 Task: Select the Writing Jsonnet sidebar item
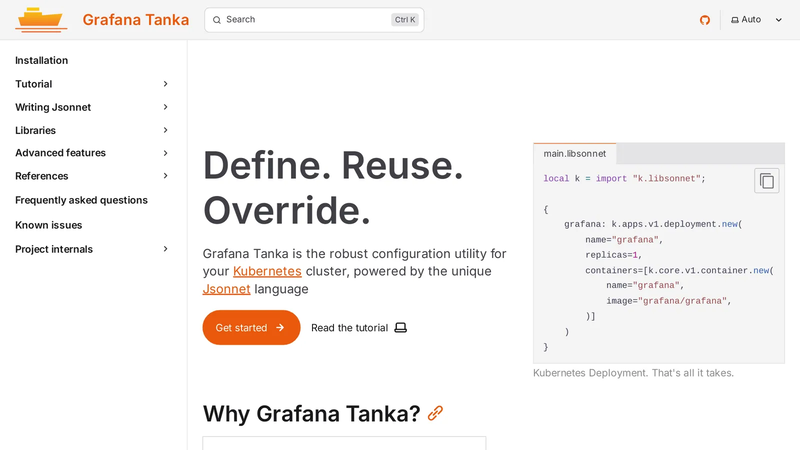(53, 107)
